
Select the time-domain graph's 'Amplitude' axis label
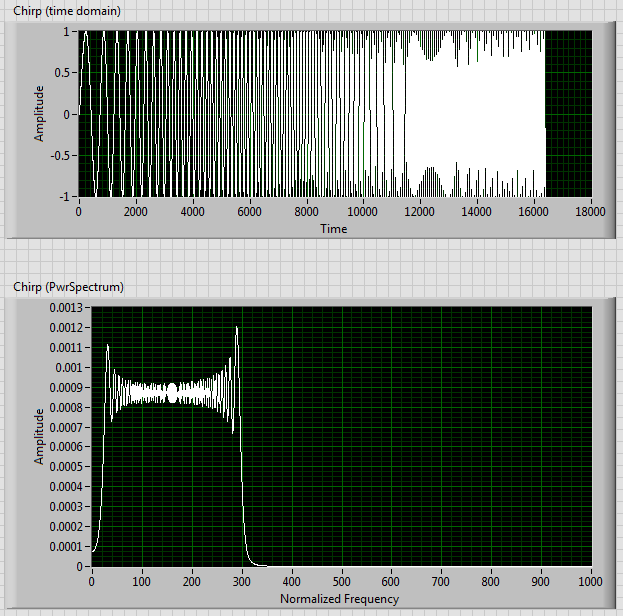coord(39,114)
